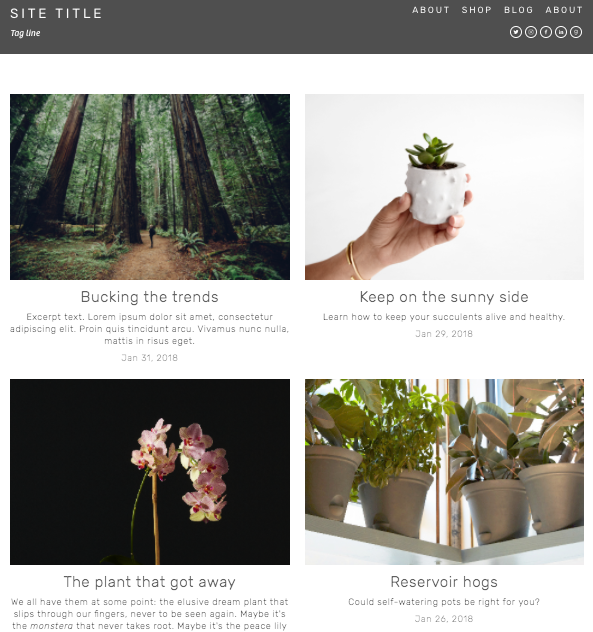Image resolution: width=593 pixels, height=632 pixels.
Task: Read The plant that got away post
Action: 150,582
